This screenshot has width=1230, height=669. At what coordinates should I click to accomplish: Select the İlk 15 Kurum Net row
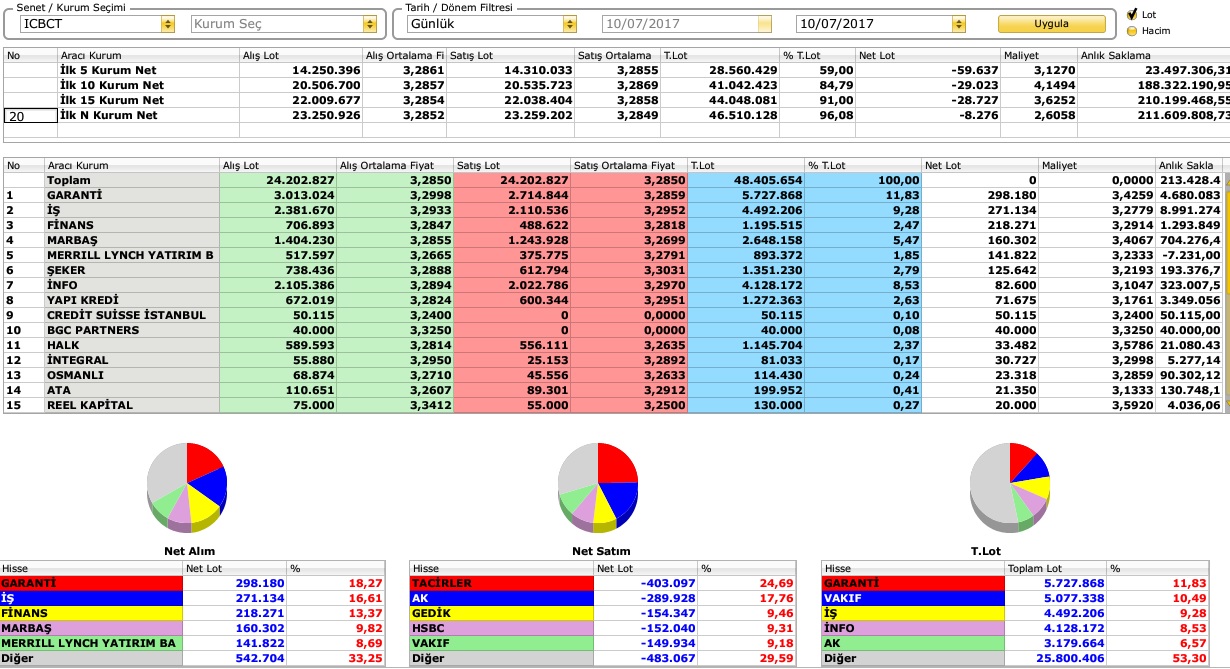tap(616, 101)
